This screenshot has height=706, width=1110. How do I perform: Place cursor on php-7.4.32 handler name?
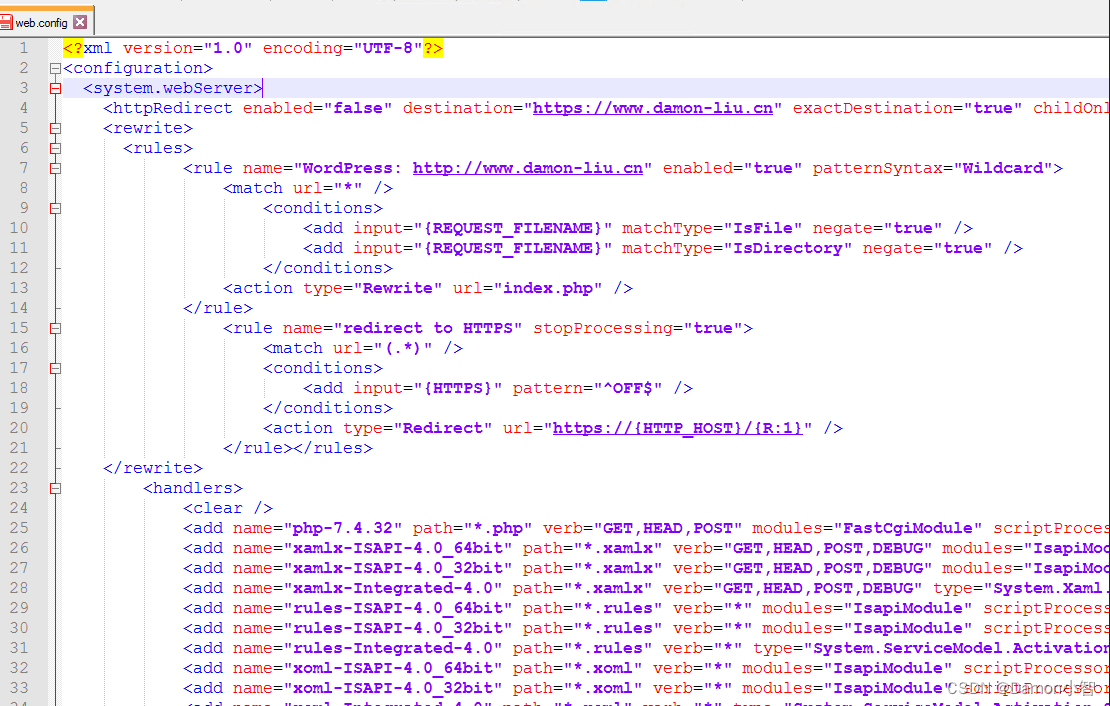tap(343, 528)
